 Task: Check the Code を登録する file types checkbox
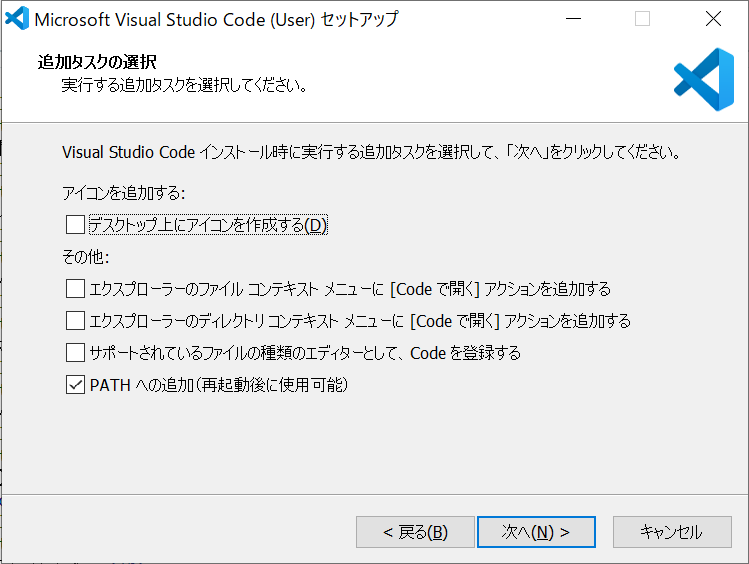point(75,352)
